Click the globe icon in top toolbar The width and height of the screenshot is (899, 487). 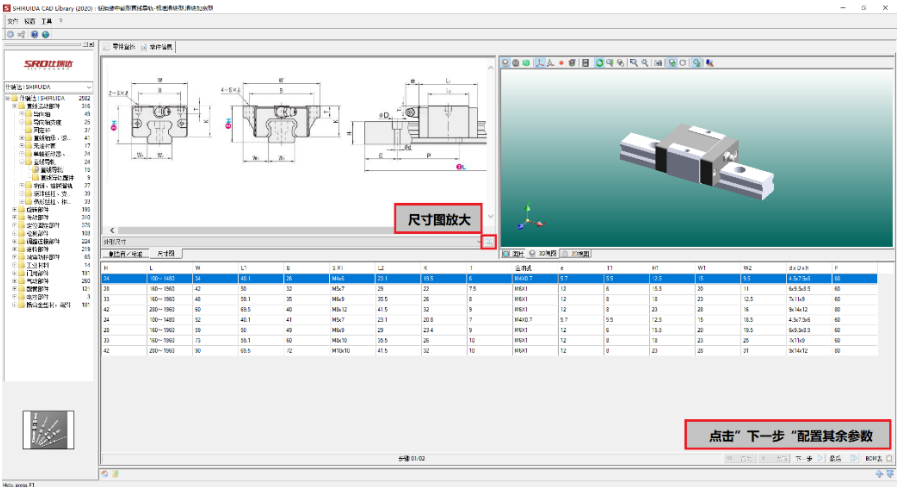pyautogui.click(x=45, y=33)
